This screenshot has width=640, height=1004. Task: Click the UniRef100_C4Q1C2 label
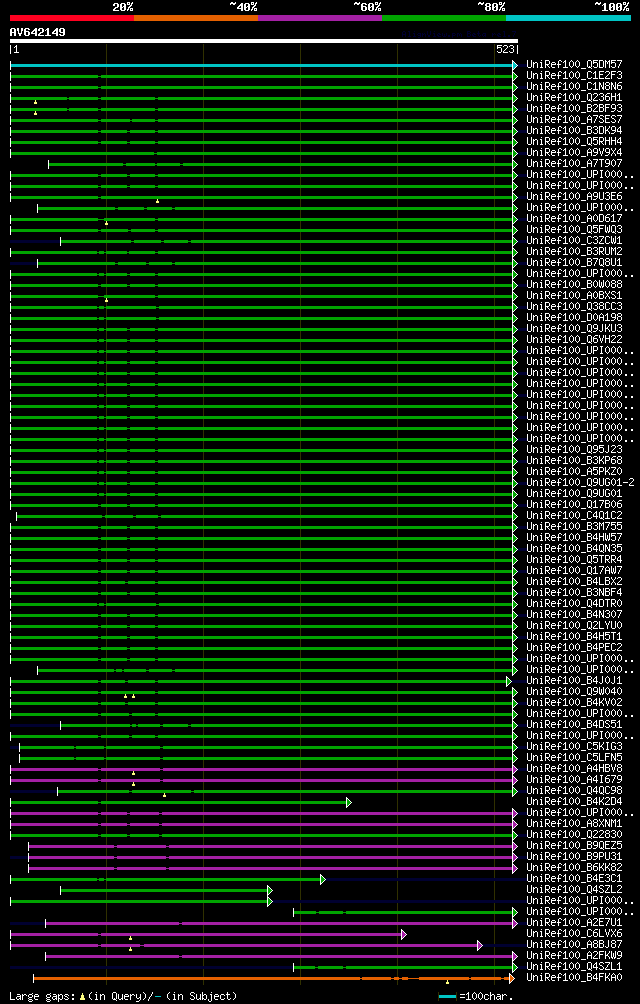tap(574, 515)
